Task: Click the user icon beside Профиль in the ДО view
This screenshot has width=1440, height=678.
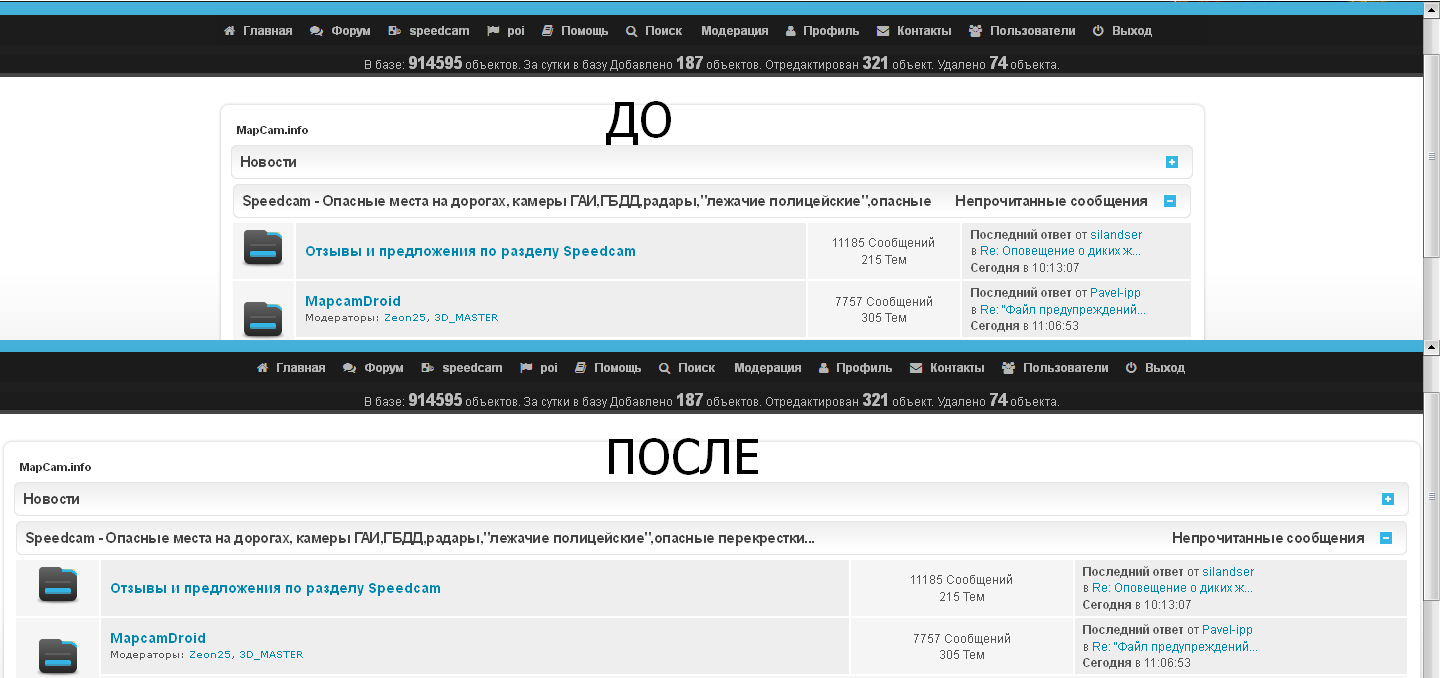Action: [791, 31]
